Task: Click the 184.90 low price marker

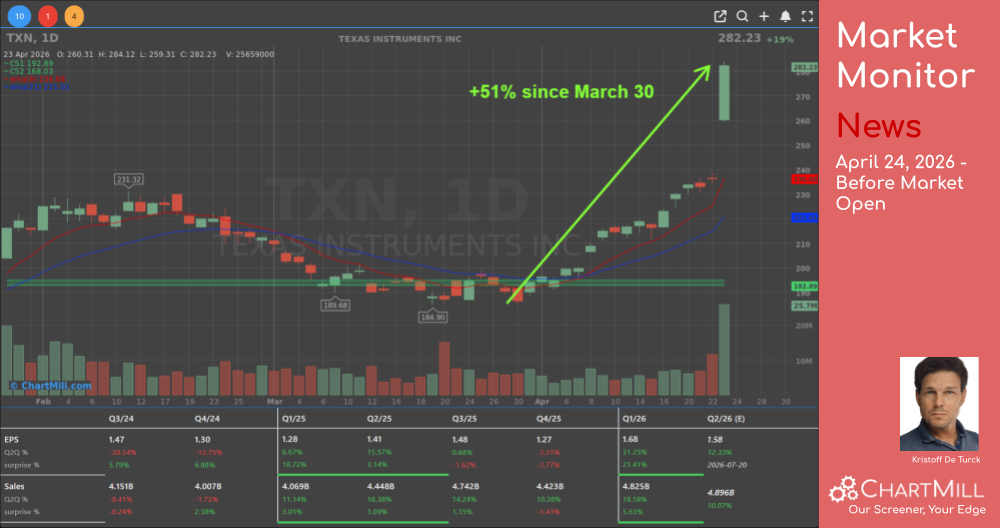Action: coord(432,316)
